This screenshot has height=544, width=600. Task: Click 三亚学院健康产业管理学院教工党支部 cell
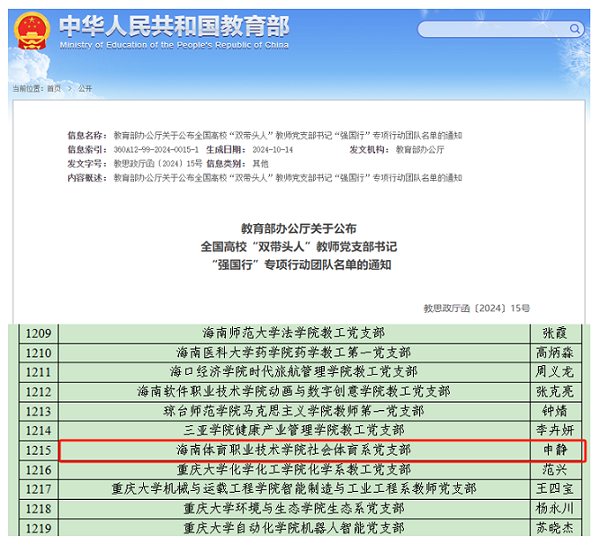(x=293, y=430)
